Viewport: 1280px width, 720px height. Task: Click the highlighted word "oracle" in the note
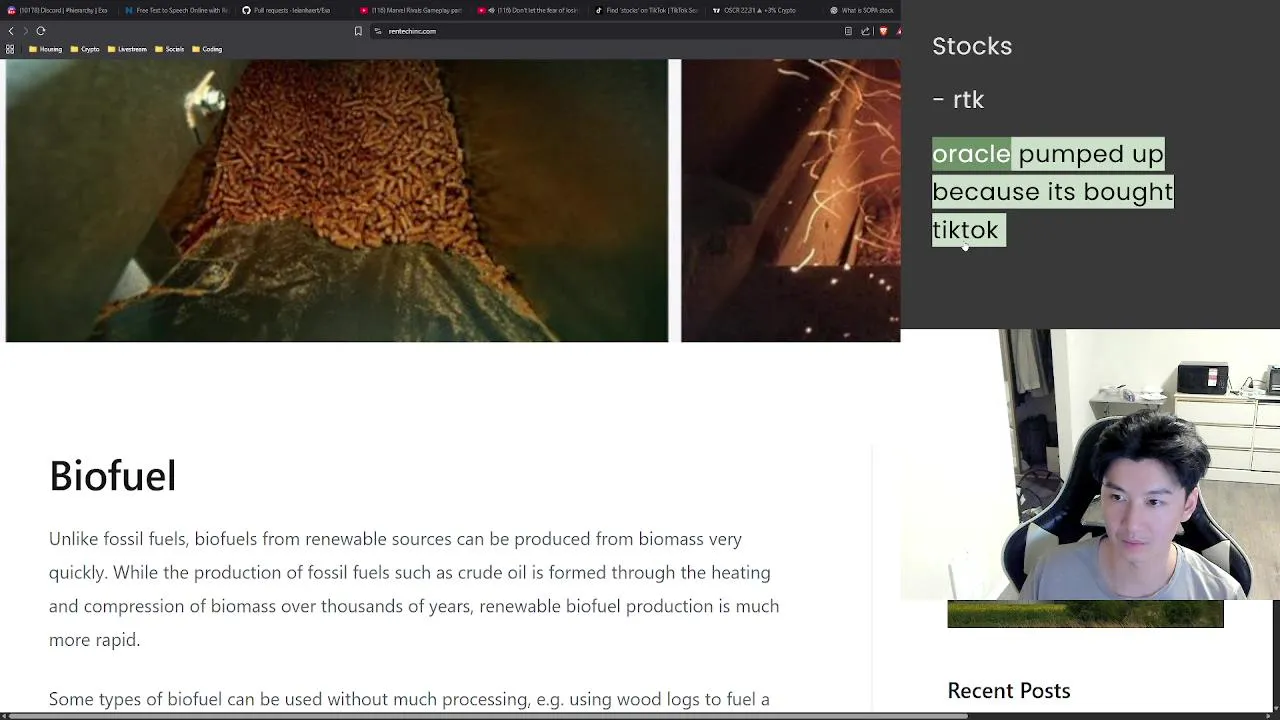971,154
